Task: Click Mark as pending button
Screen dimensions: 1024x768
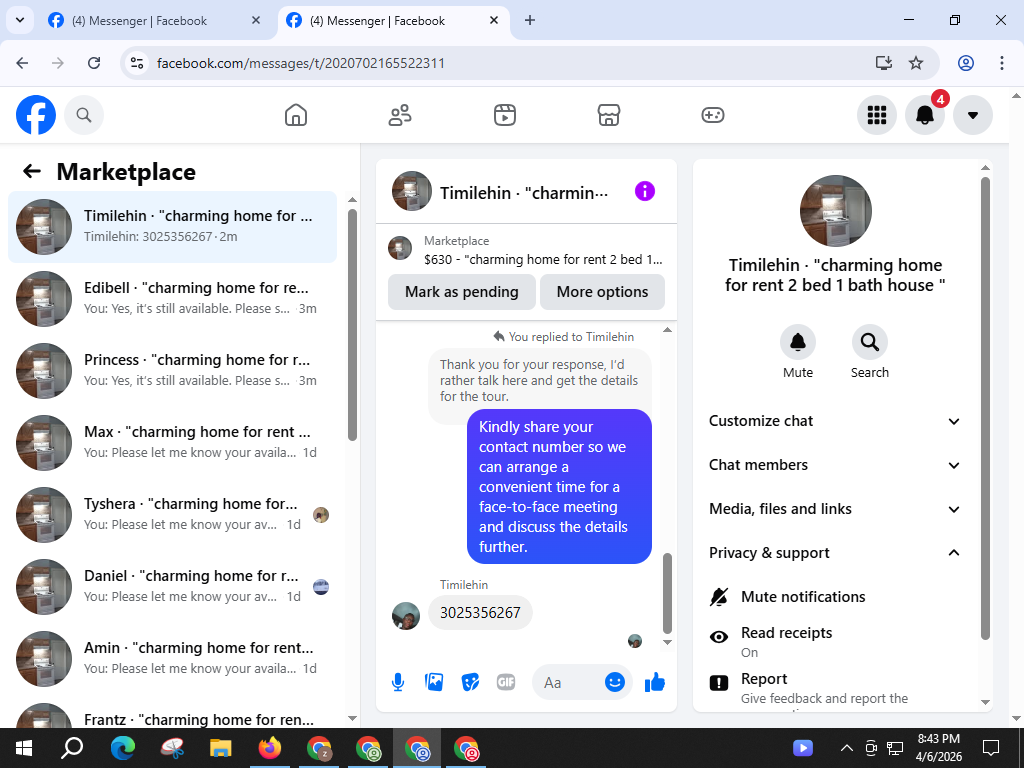Action: tap(462, 292)
